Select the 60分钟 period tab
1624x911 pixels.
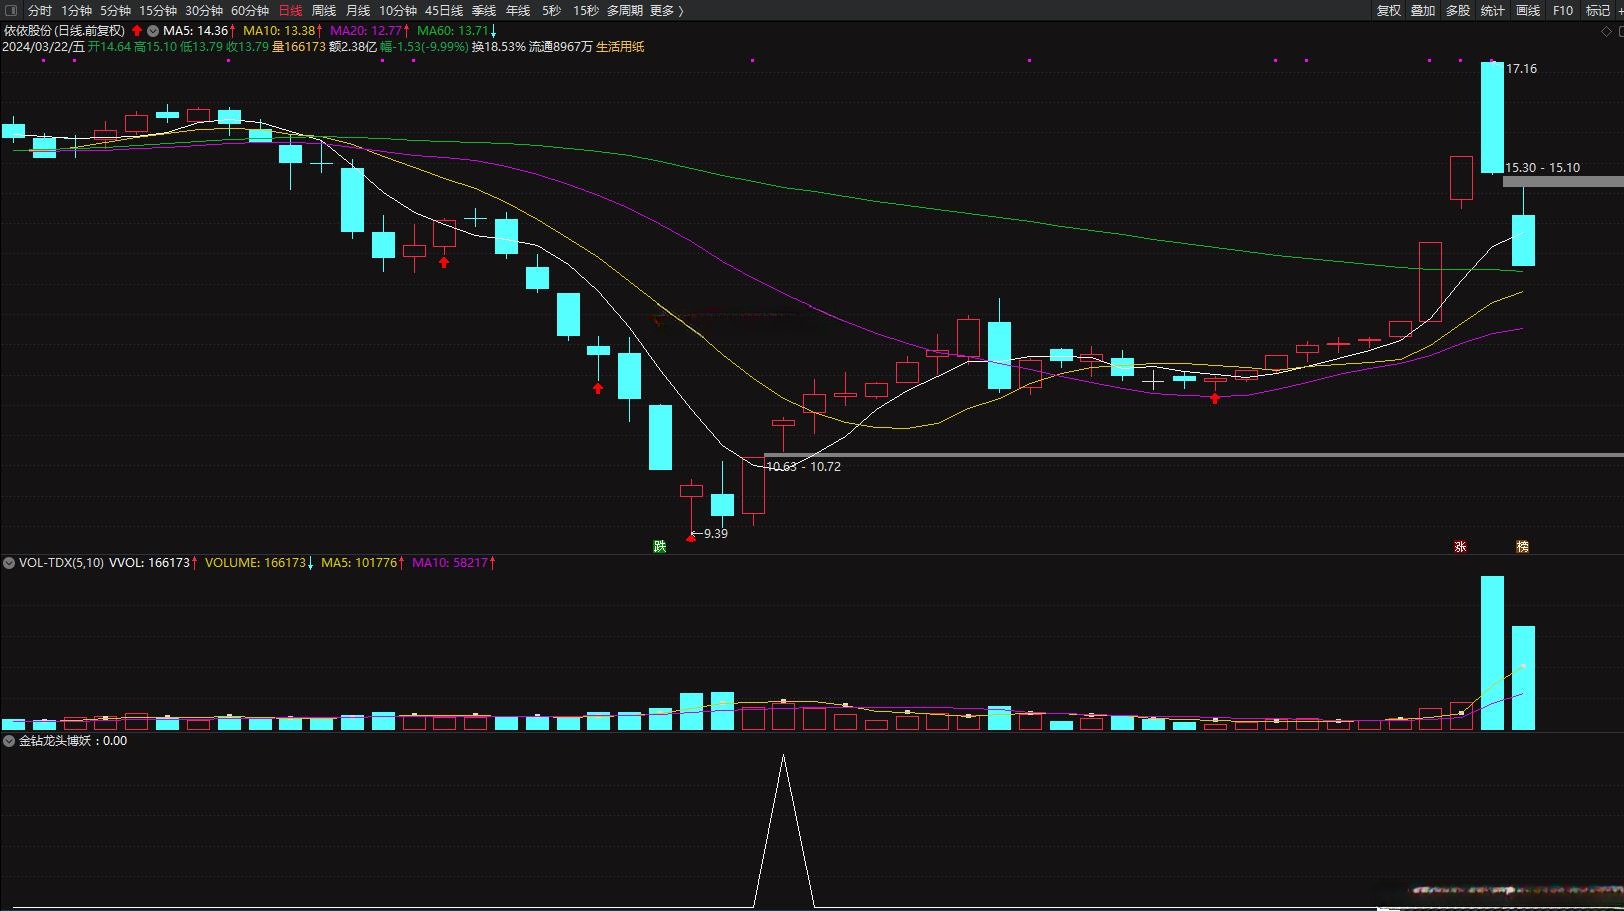[250, 10]
